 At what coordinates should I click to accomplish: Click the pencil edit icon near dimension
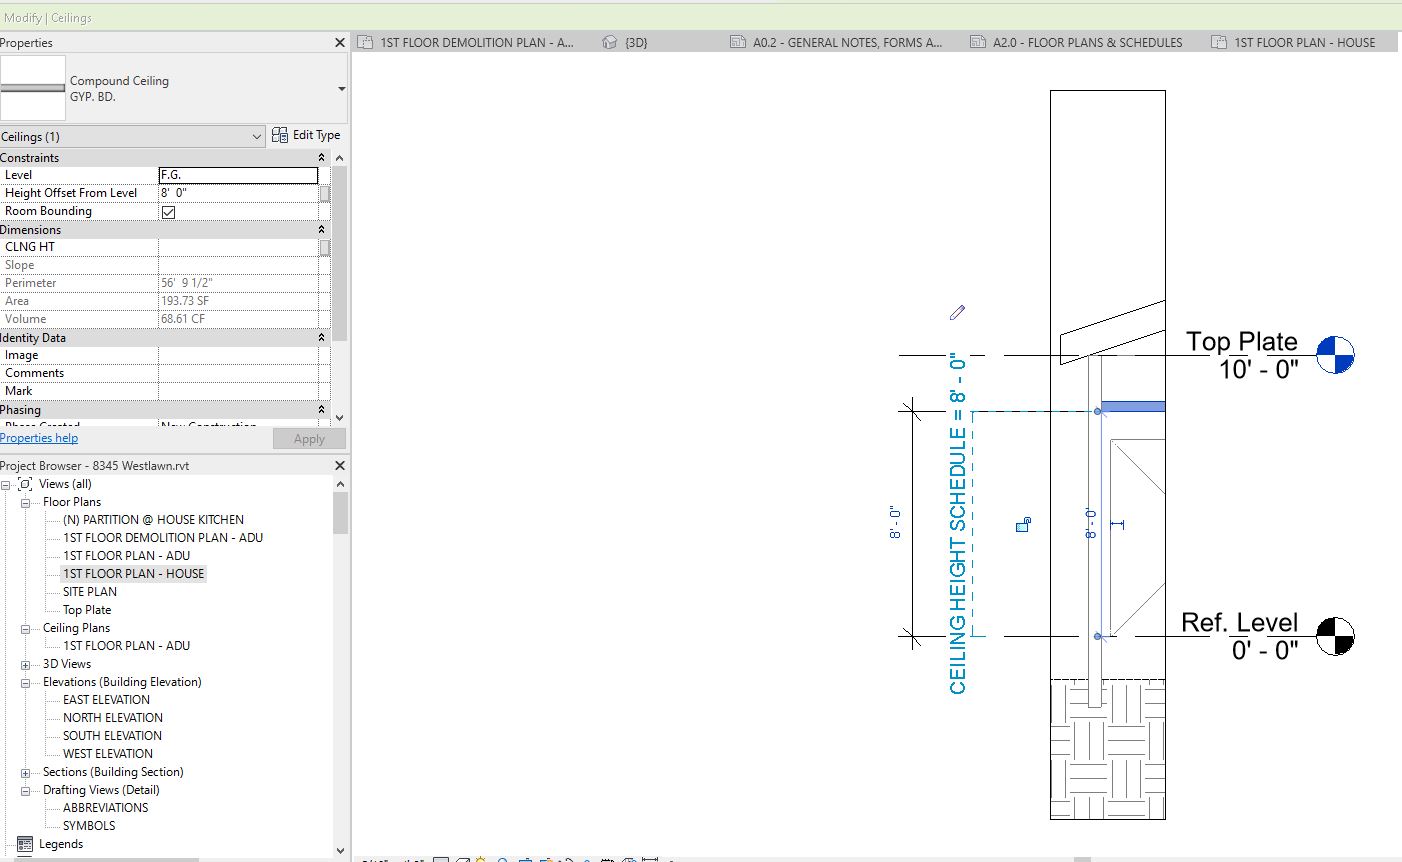pyautogui.click(x=957, y=313)
